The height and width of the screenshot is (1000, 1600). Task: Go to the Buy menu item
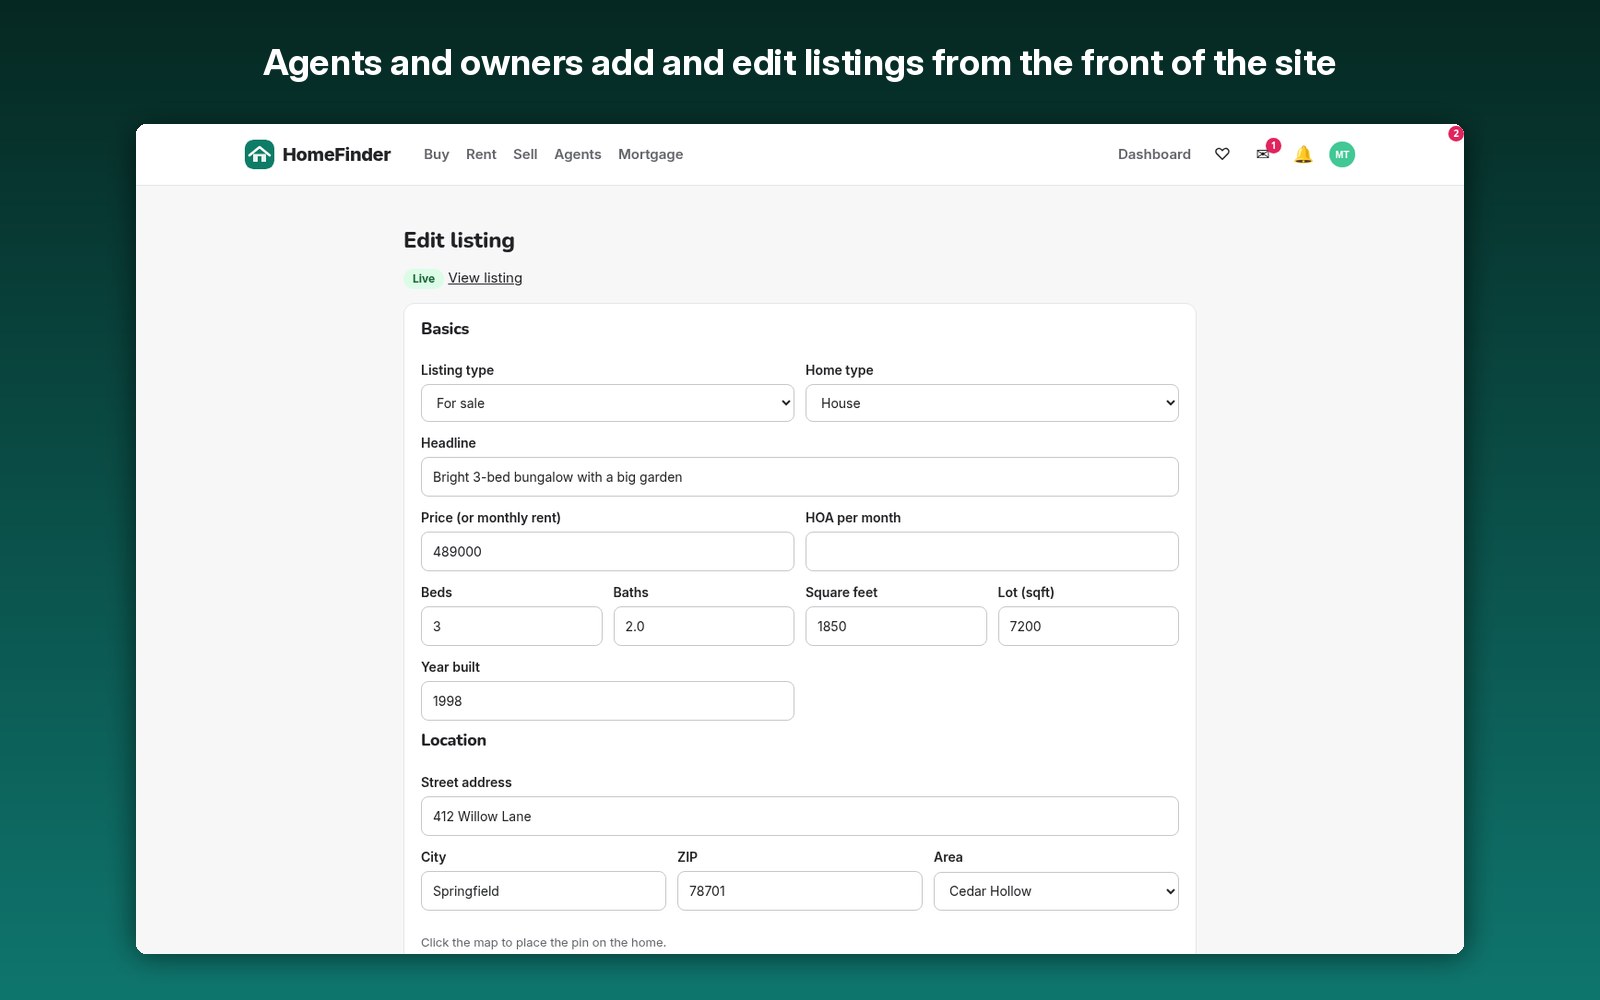[x=436, y=154]
